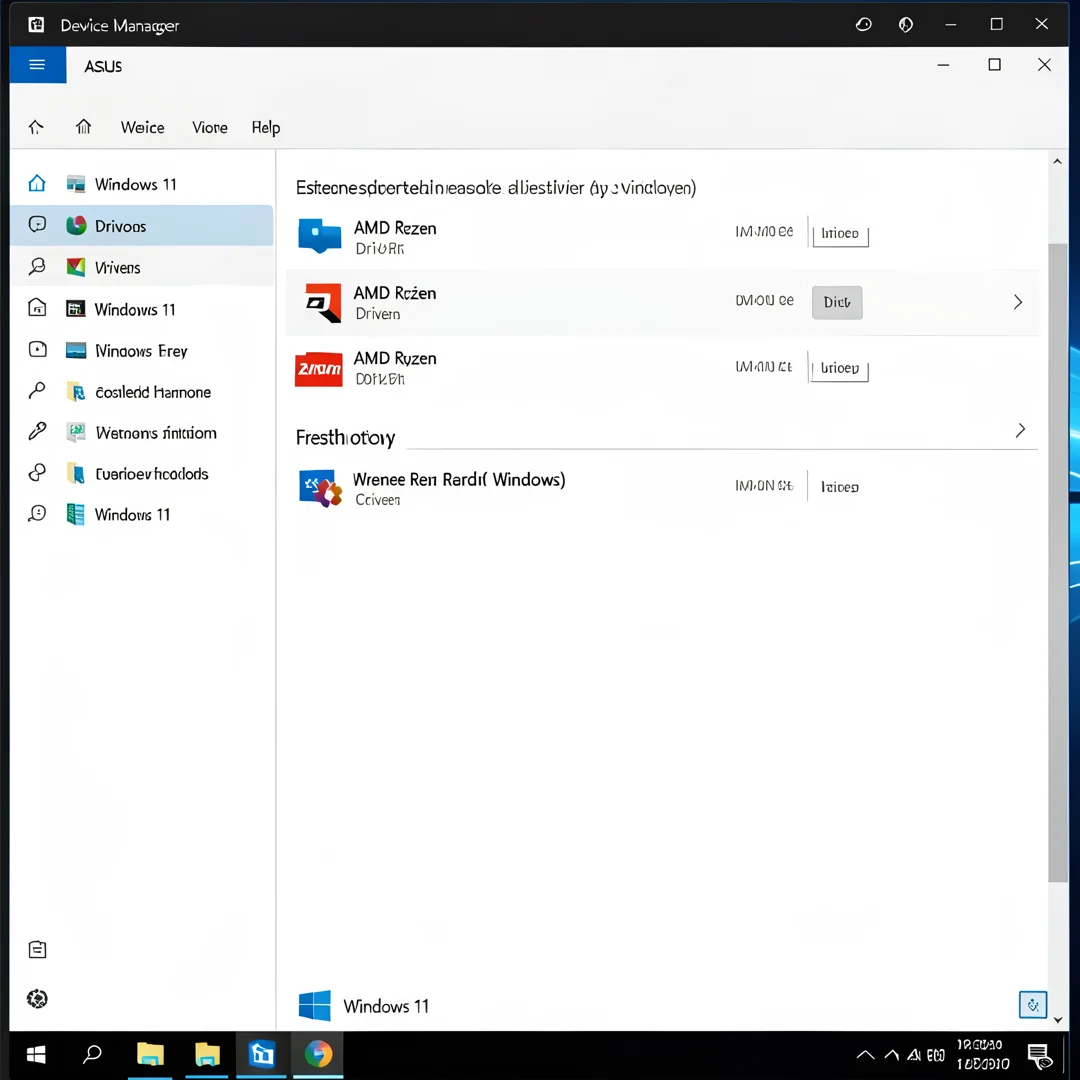Click the Fresthotory section heading
Screen dimensions: 1080x1080
pos(345,437)
